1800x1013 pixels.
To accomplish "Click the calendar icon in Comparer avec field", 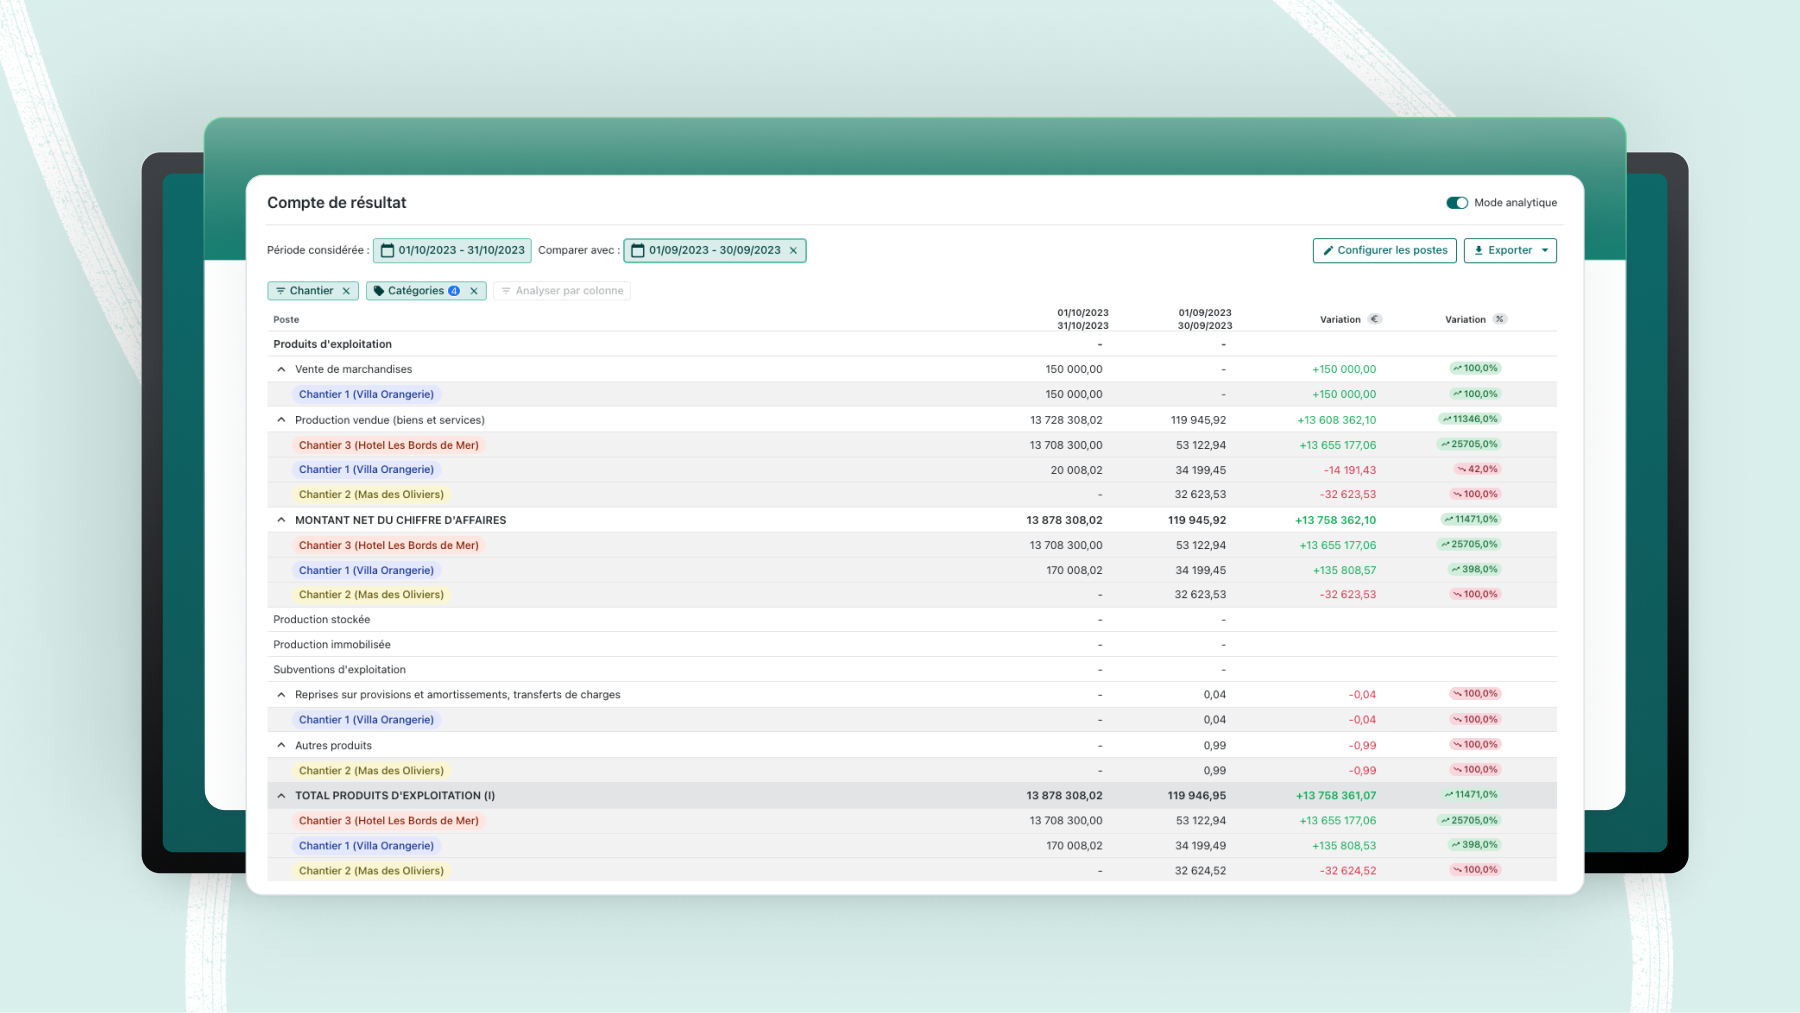I will (637, 251).
